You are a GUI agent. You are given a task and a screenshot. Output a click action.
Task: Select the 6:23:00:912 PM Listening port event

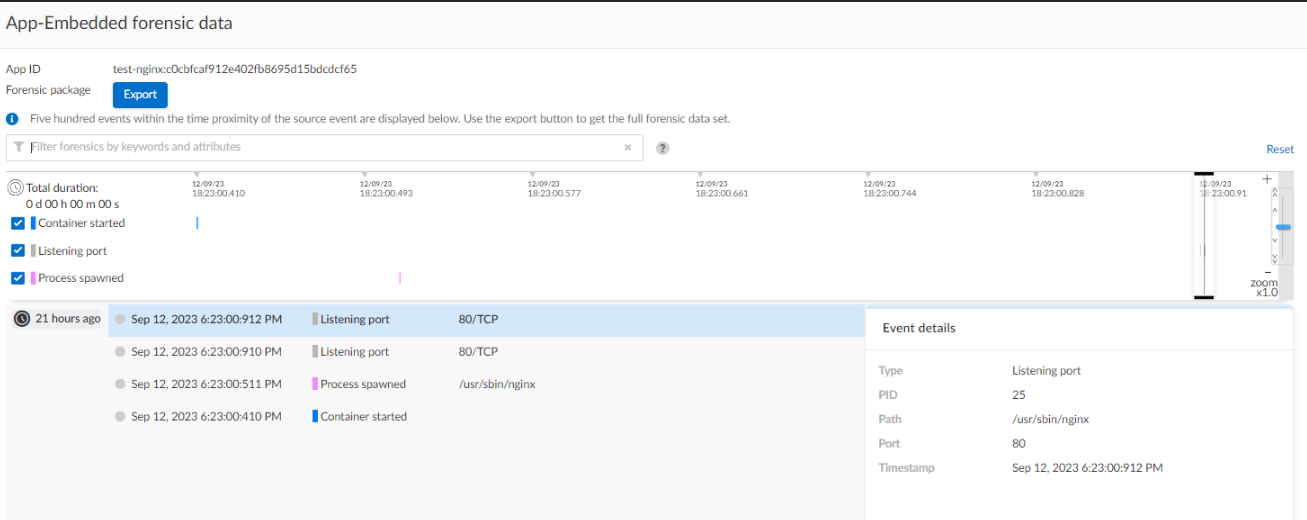click(x=486, y=320)
